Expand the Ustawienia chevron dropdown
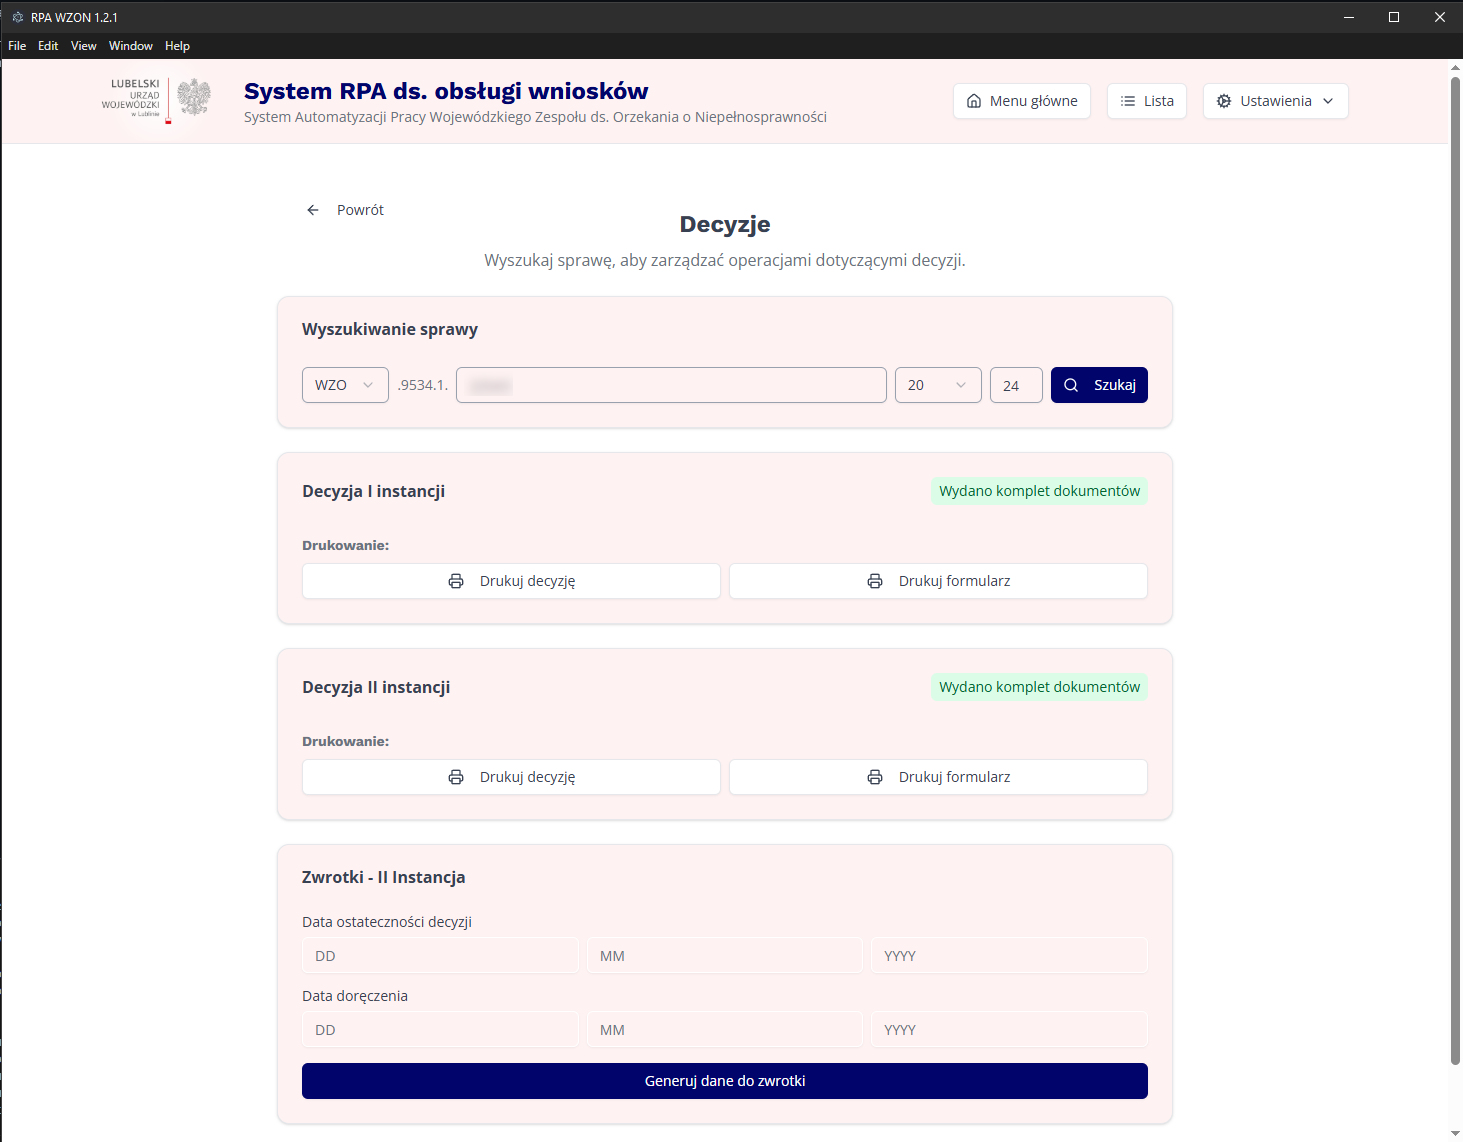Viewport: 1463px width, 1142px height. (1330, 101)
